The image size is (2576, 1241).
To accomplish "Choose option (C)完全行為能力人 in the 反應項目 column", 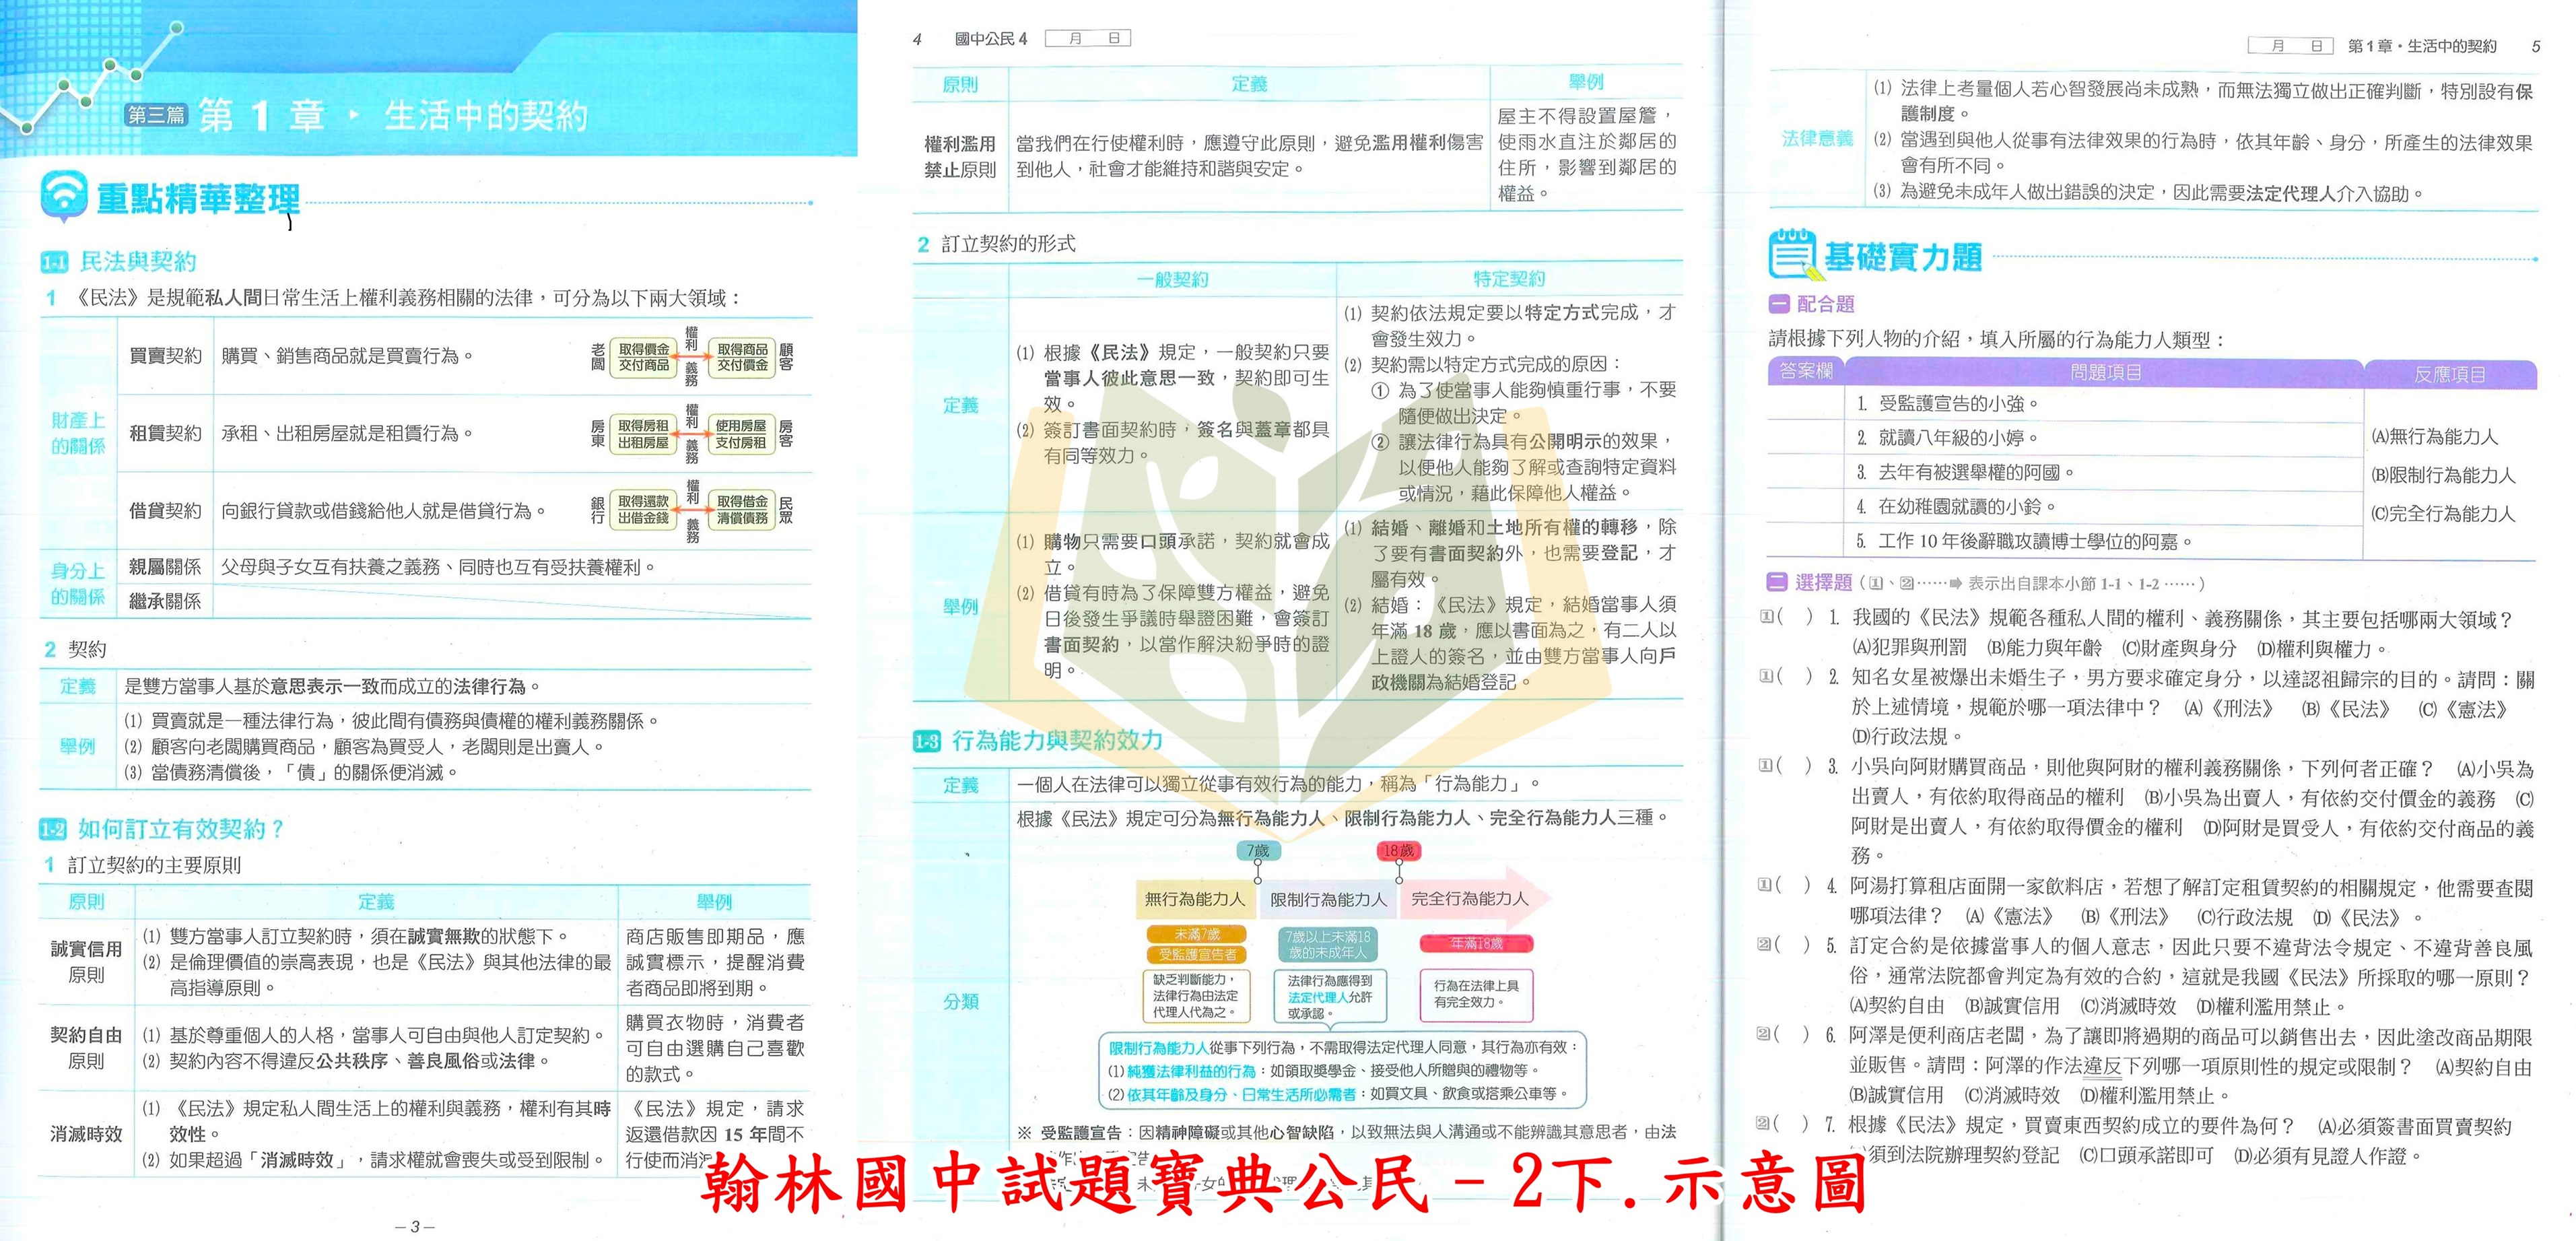I will (2443, 514).
